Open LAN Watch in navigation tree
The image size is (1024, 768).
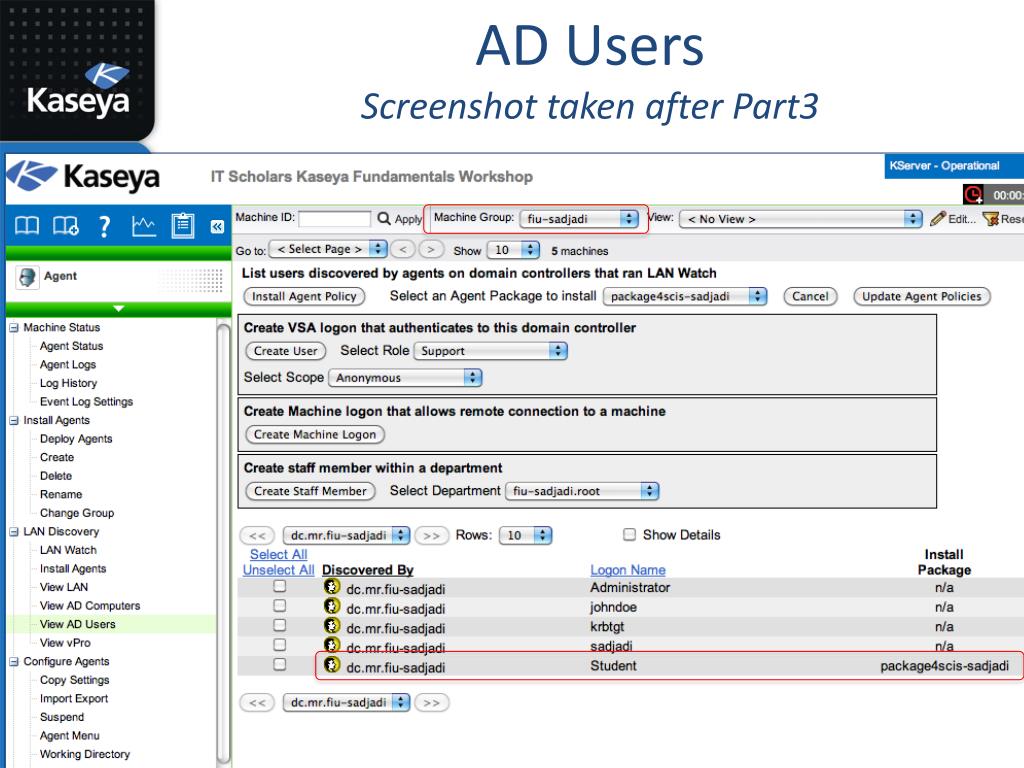[x=68, y=551]
